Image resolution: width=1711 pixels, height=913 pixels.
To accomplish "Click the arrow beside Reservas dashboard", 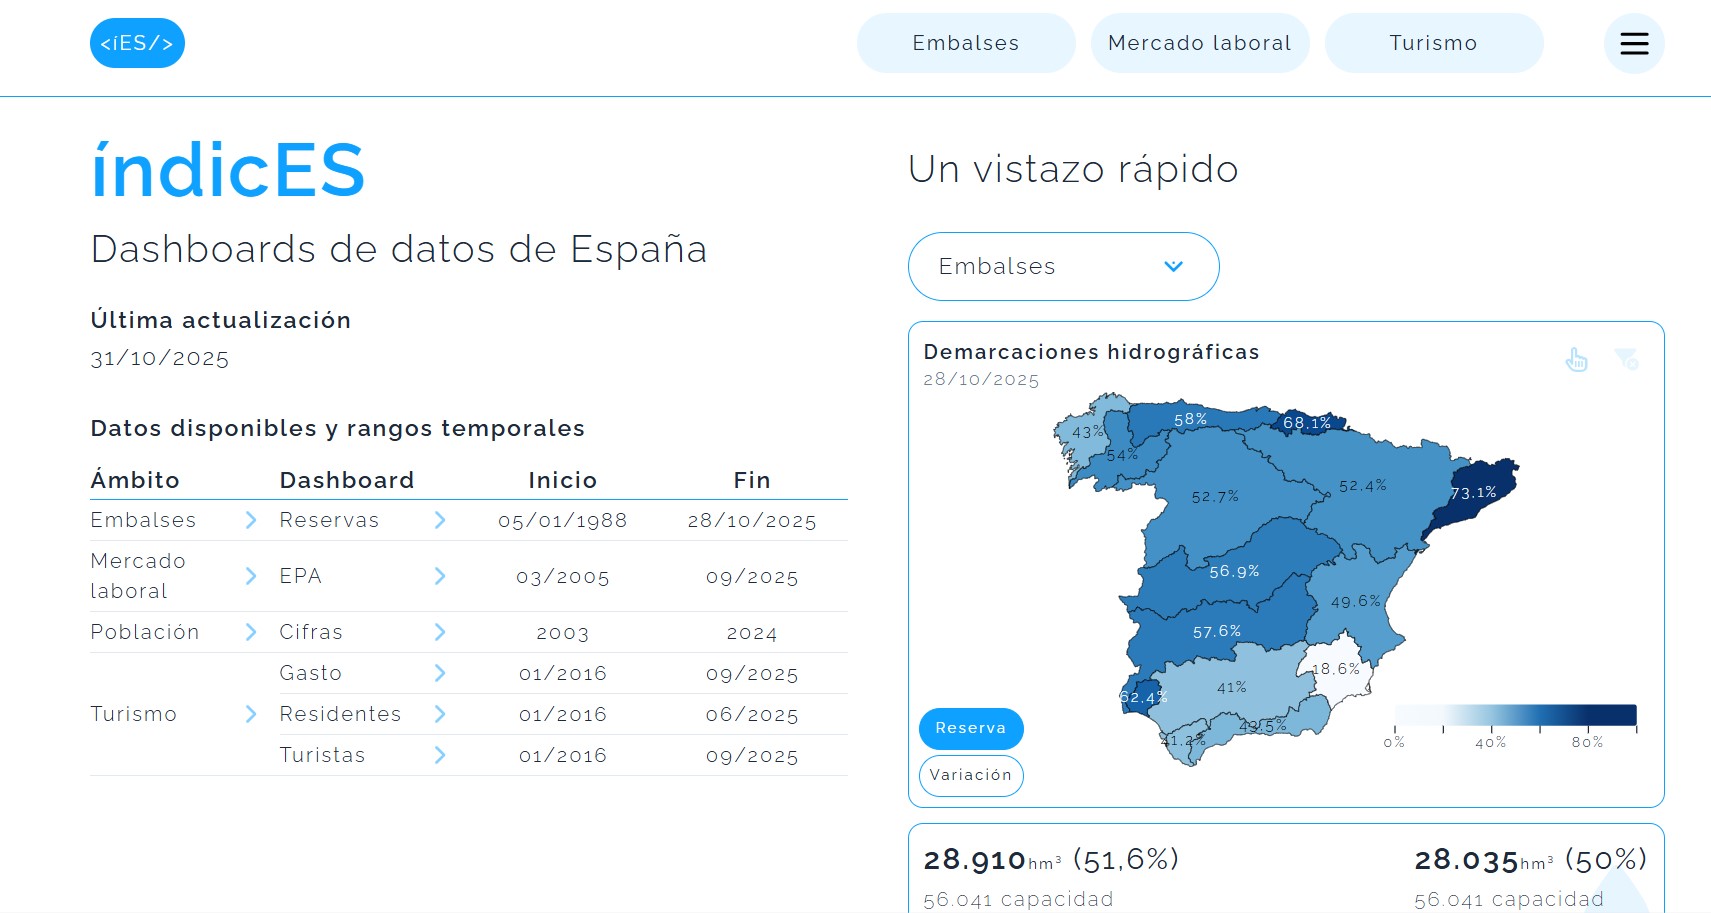I will point(440,520).
